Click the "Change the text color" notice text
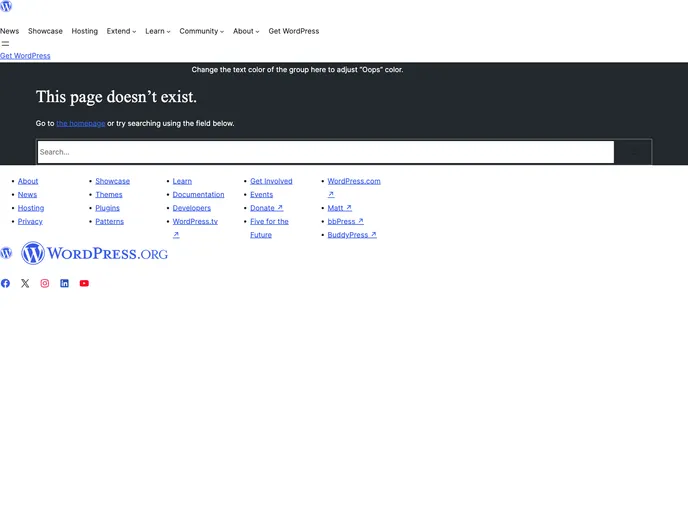The image size is (688, 512). (297, 70)
